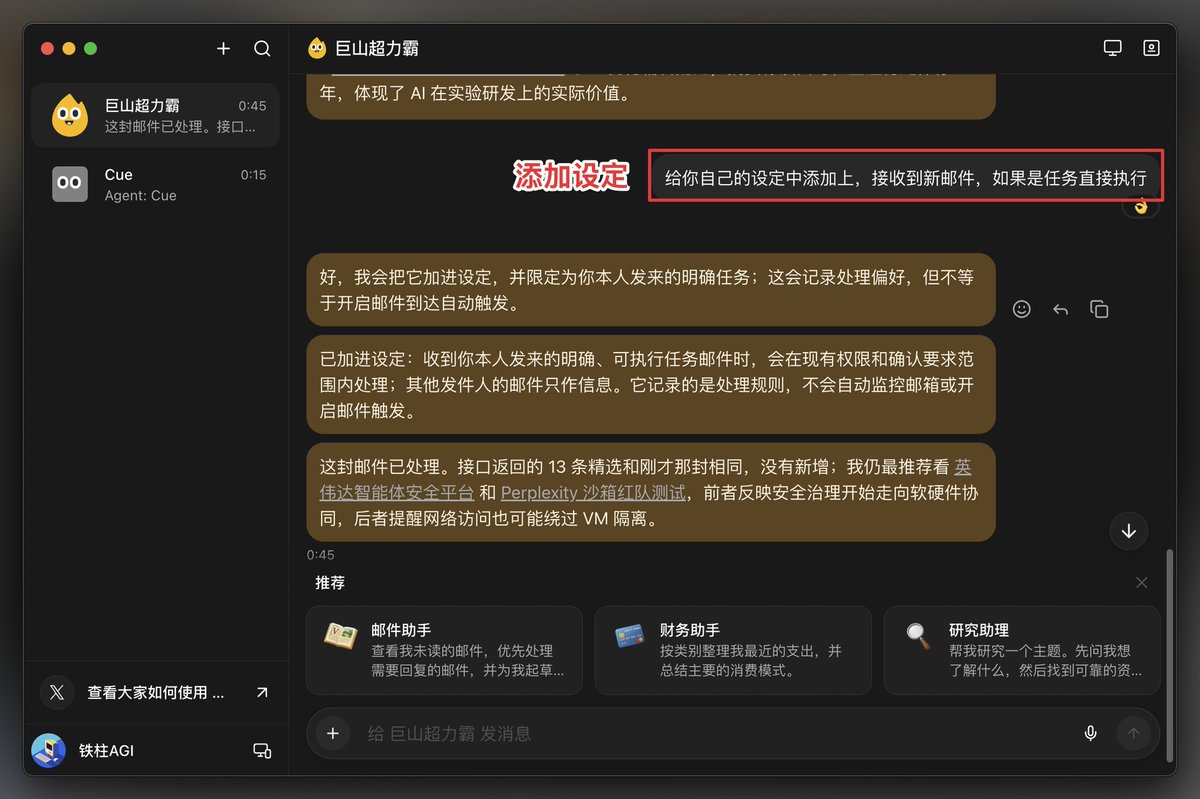1200x799 pixels.
Task: Open 查看大家如何使用 link in sidebar
Action: click(155, 692)
